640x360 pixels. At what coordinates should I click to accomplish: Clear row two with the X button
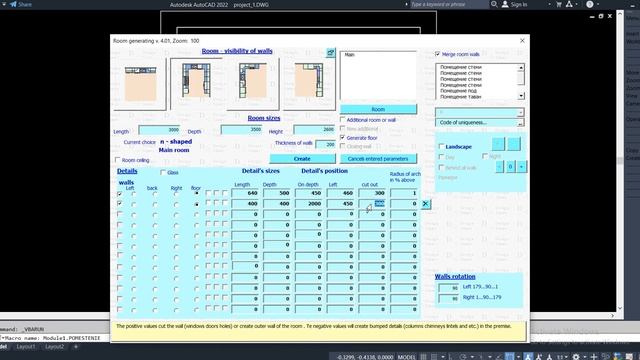(425, 204)
